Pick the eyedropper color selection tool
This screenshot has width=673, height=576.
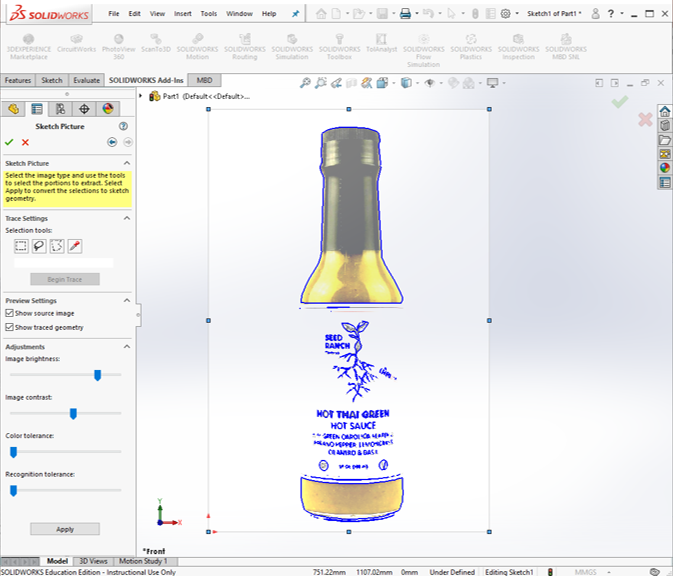click(x=75, y=246)
